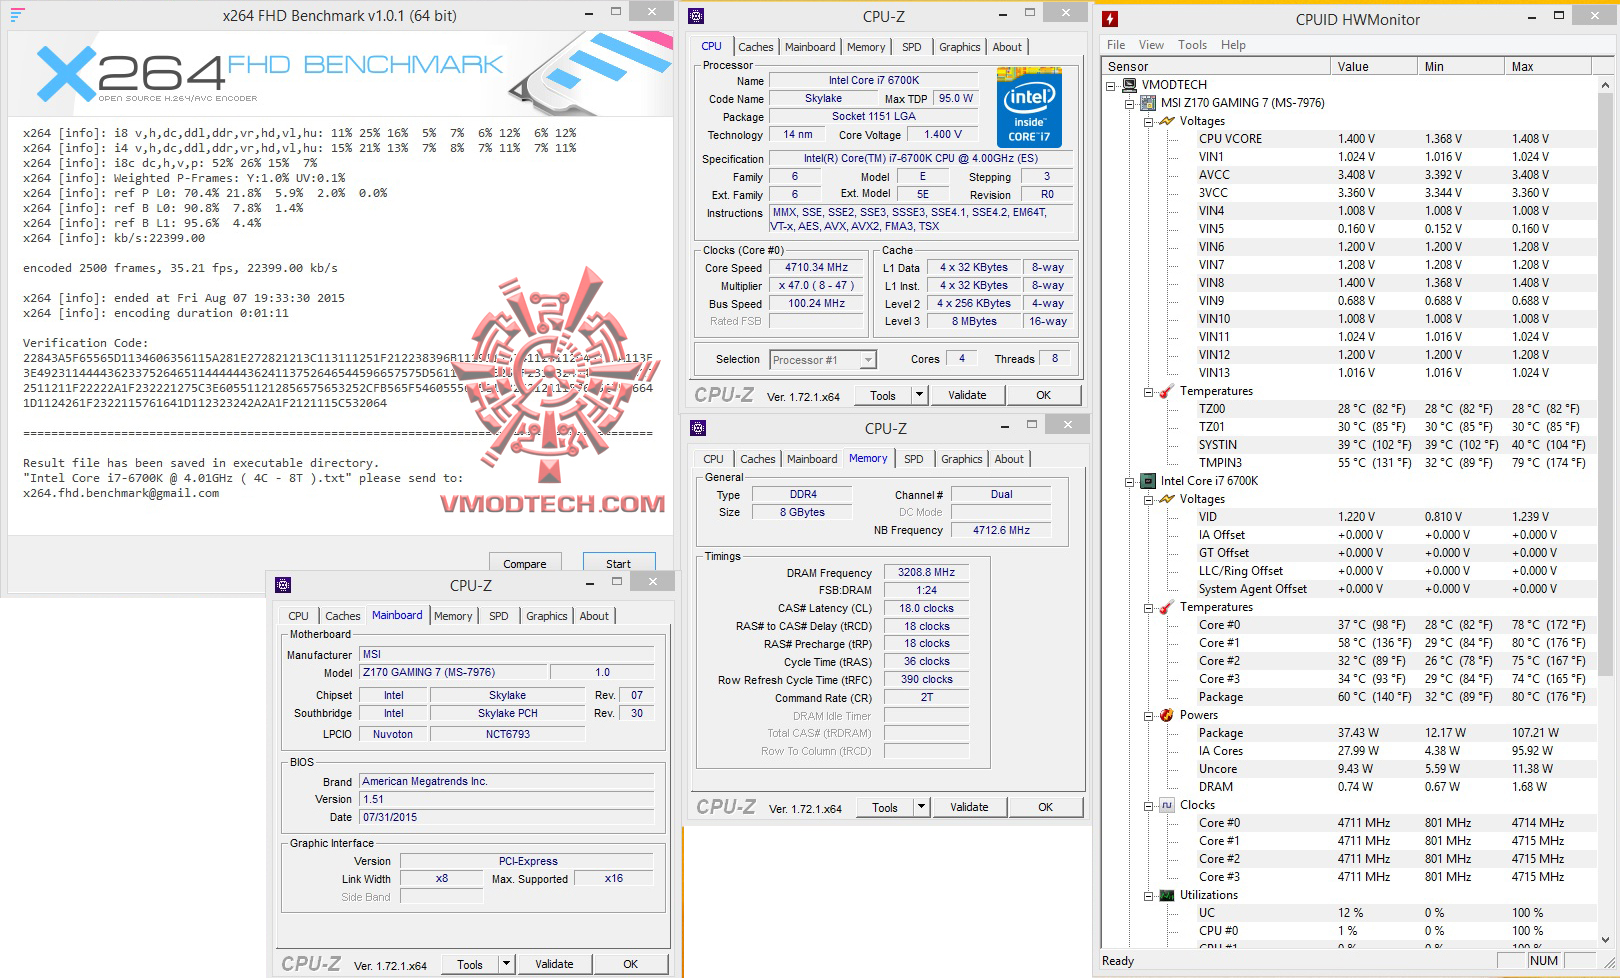Viewport: 1620px width, 978px height.
Task: Open the Tools dropdown arrow in the CPU-Z CPU tab window
Action: 919,395
